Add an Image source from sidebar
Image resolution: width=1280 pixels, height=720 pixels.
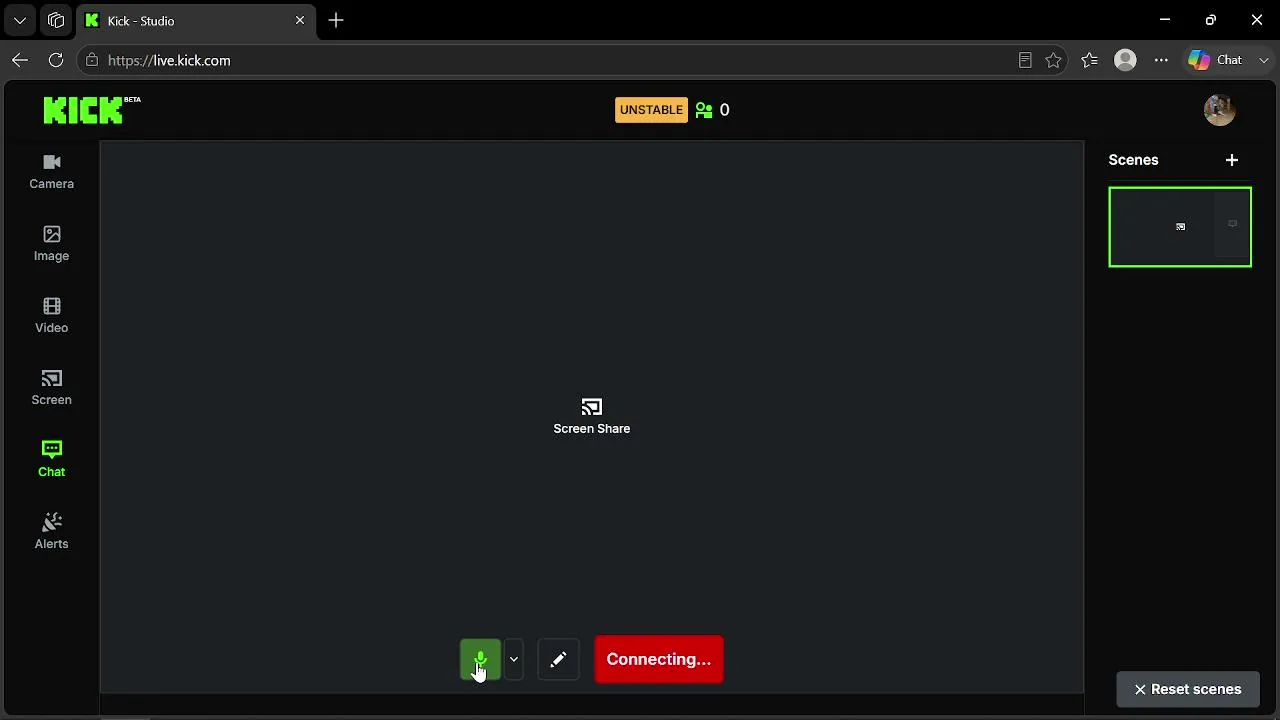tap(52, 244)
